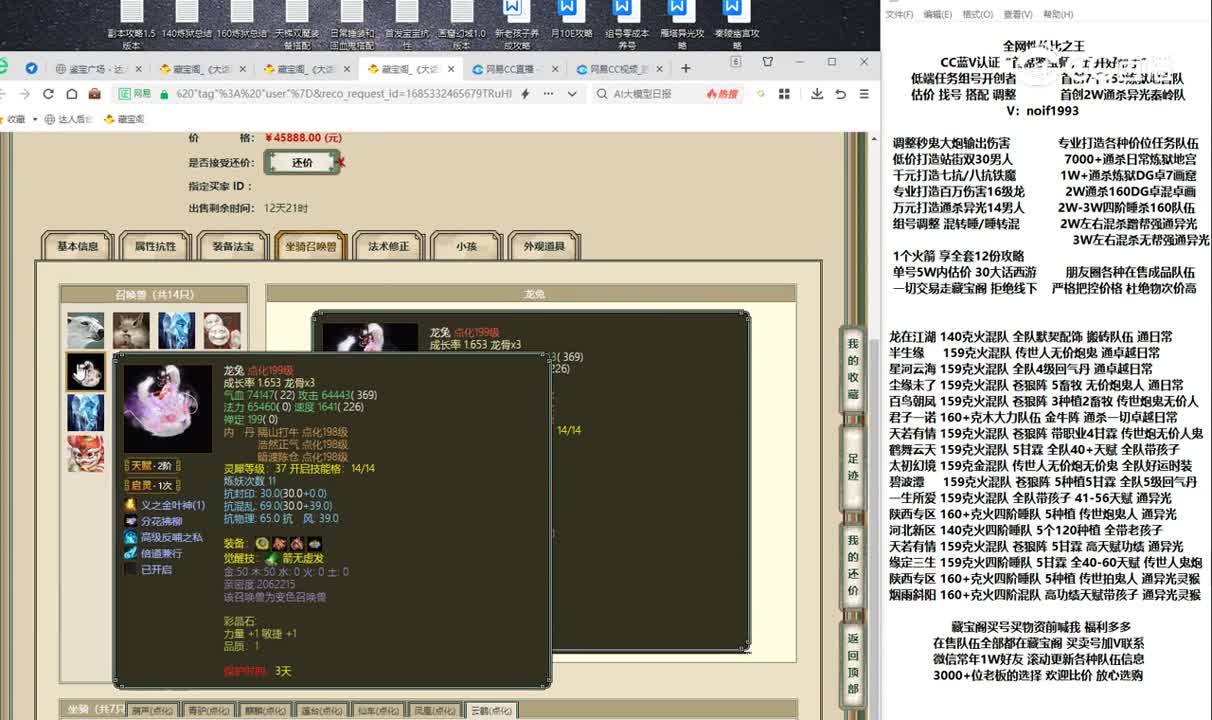Click 返回顶部 in the side panel

point(853,662)
